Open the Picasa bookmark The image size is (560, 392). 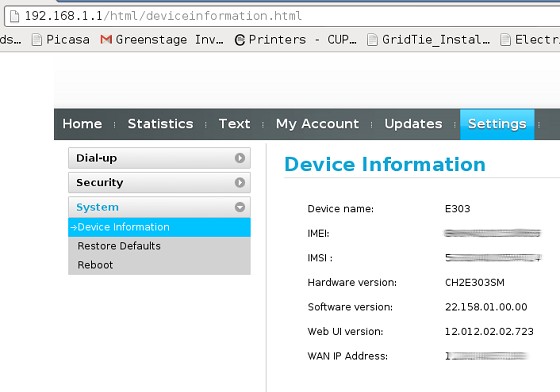tap(61, 40)
